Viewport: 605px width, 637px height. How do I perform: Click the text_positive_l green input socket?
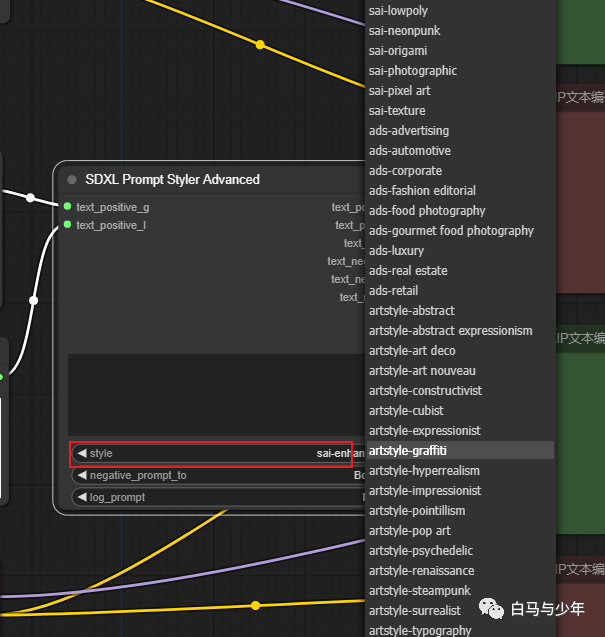67,225
